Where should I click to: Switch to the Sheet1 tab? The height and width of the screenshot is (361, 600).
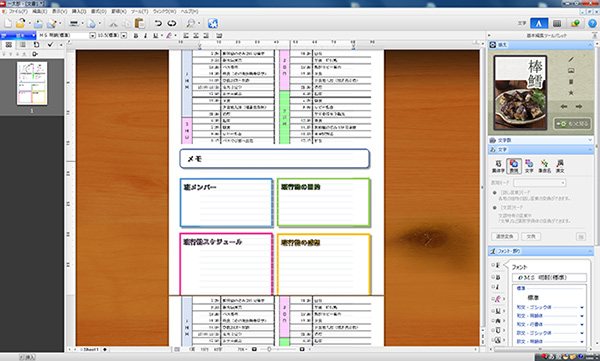pyautogui.click(x=90, y=349)
